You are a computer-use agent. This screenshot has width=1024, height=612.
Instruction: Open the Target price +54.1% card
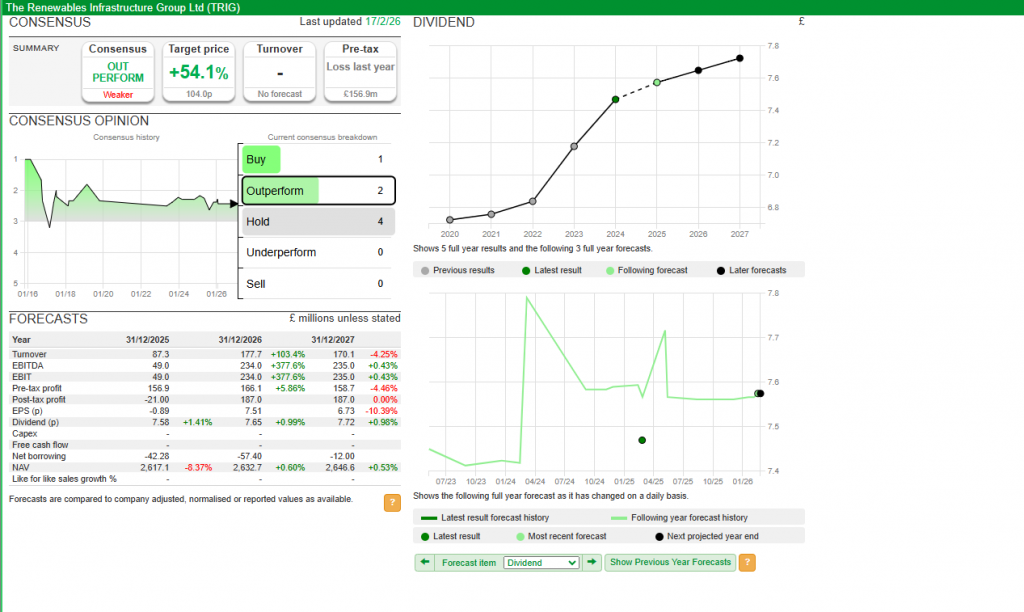[198, 72]
